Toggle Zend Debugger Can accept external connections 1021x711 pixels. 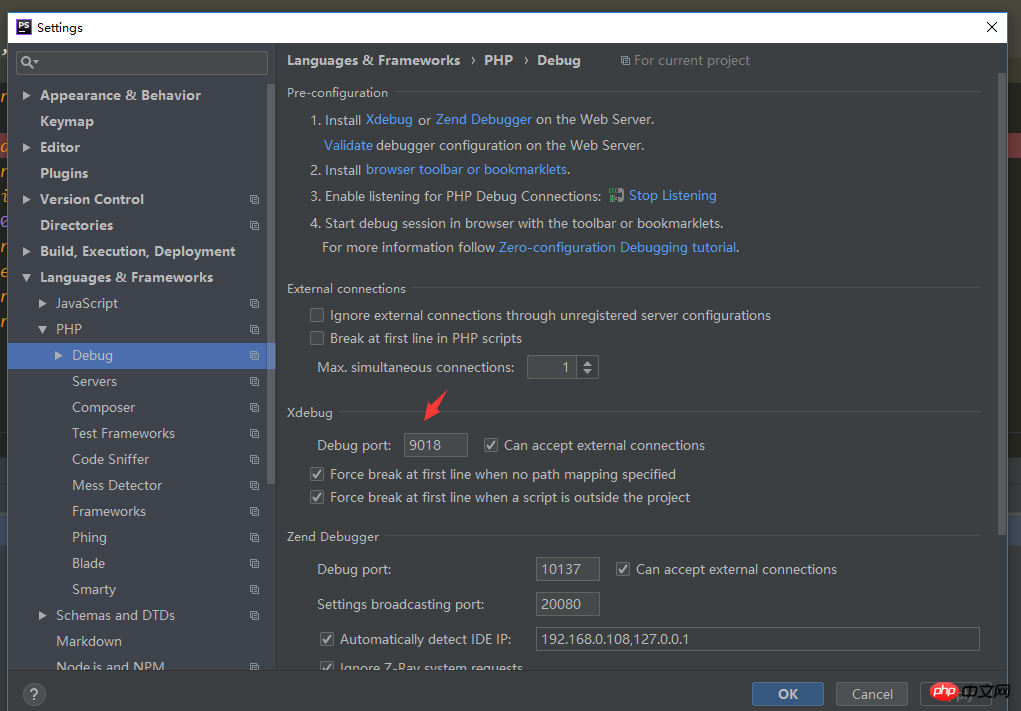pos(623,569)
